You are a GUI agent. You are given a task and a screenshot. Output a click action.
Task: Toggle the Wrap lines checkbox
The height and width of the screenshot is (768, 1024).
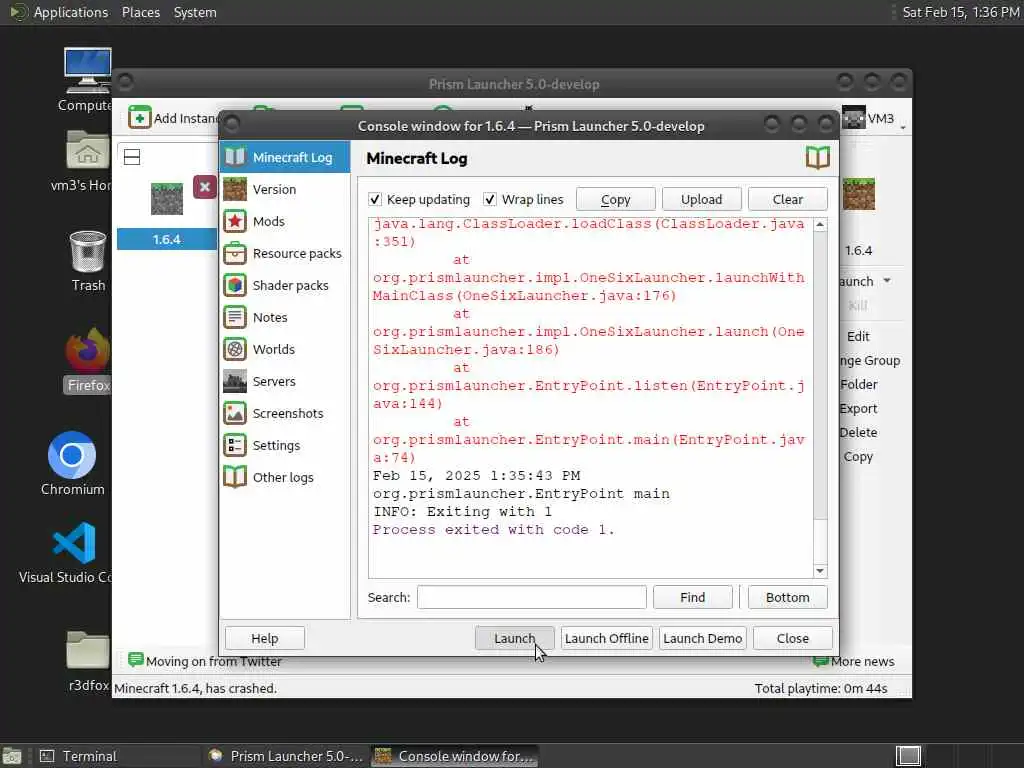click(490, 199)
